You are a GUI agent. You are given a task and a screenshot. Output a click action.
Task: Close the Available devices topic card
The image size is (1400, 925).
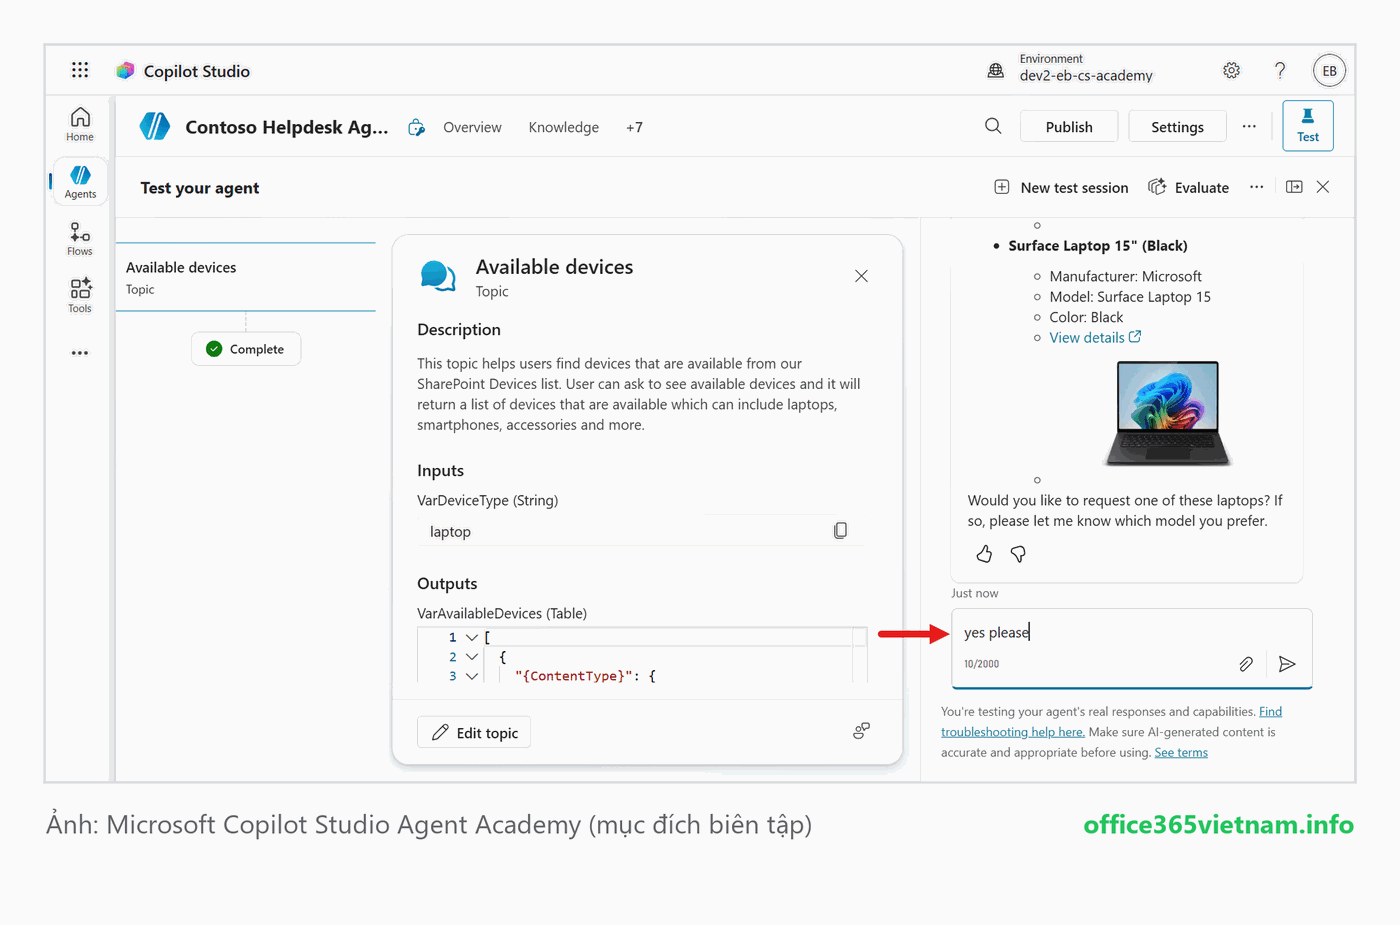point(861,276)
